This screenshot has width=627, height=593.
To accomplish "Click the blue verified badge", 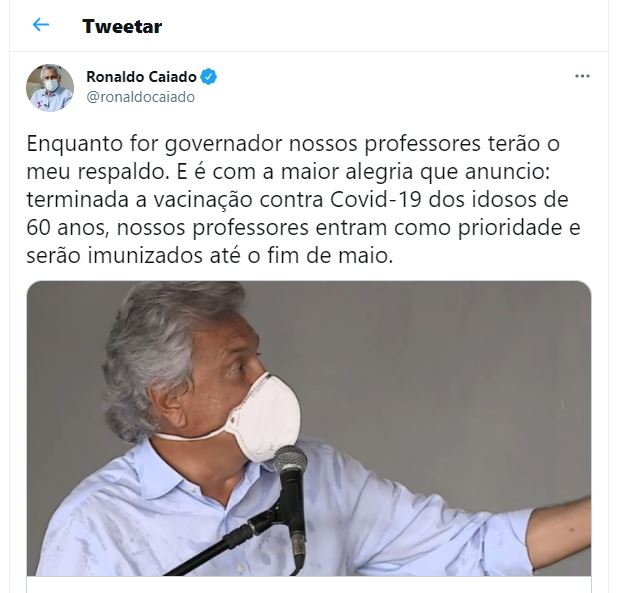I will (x=208, y=76).
